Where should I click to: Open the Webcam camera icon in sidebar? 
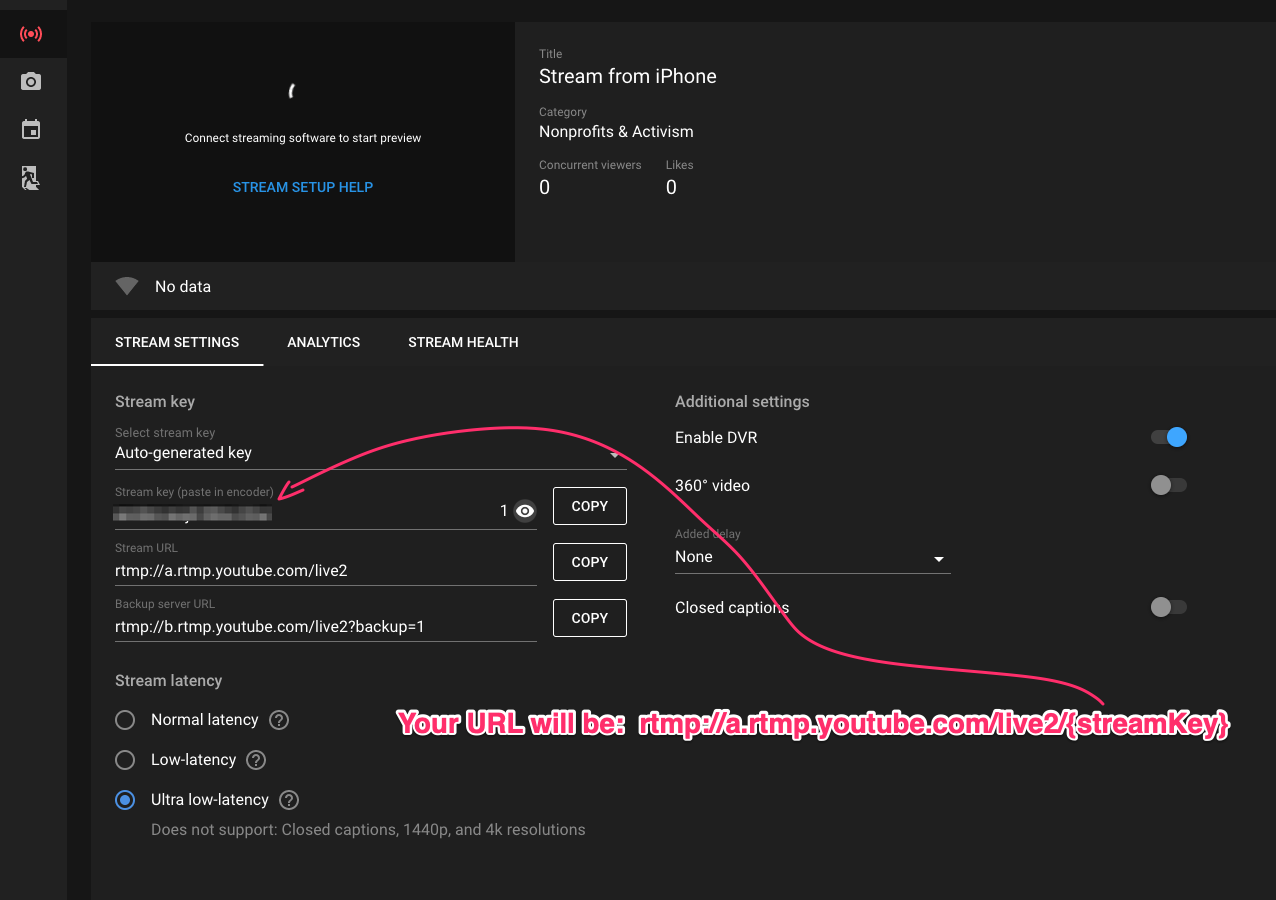tap(31, 82)
